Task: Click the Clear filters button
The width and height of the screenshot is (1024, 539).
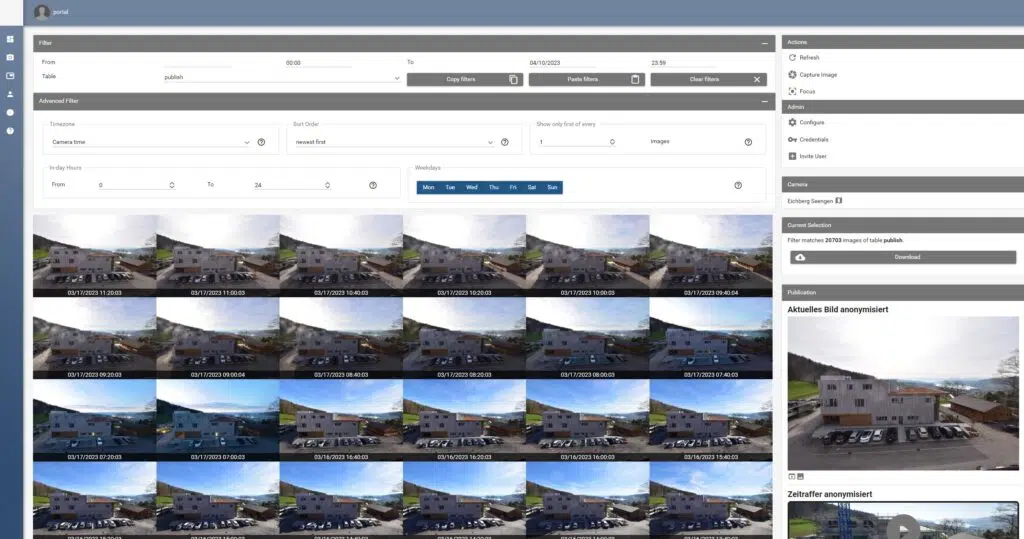Action: [x=708, y=79]
